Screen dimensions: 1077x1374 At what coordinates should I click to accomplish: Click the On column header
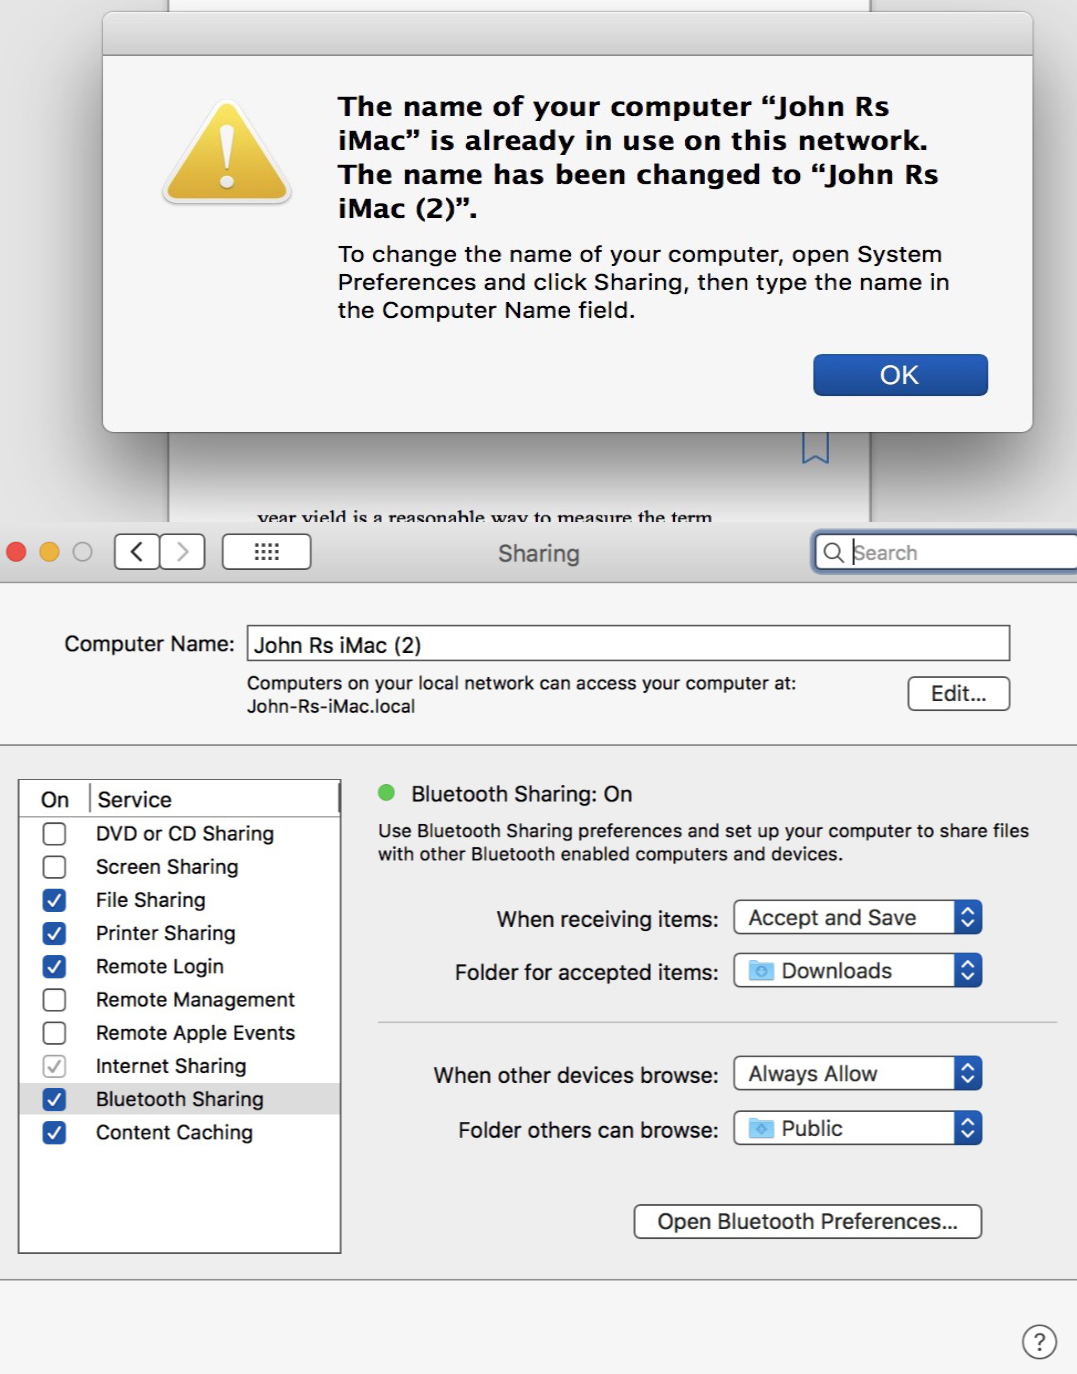click(55, 799)
